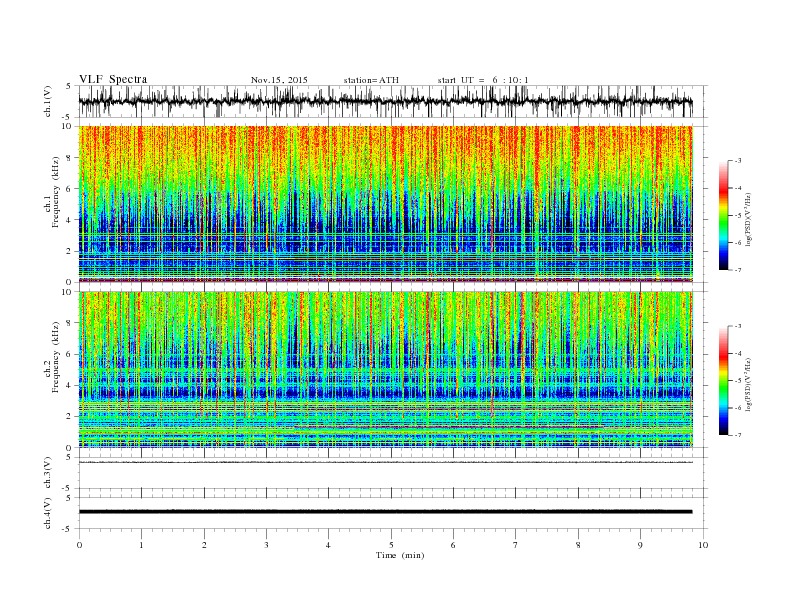792x612 pixels.
Task: Click inside the ch.1 spectrogram panel
Action: click(x=386, y=204)
